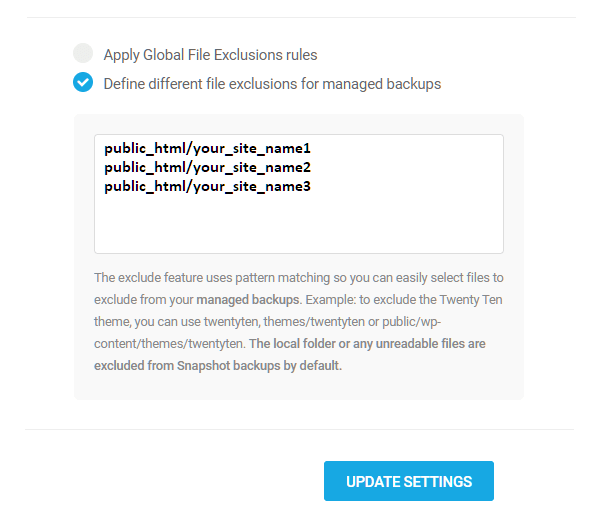Place cursor on public_html/your_site_name3 line
The image size is (610, 521).
(207, 185)
